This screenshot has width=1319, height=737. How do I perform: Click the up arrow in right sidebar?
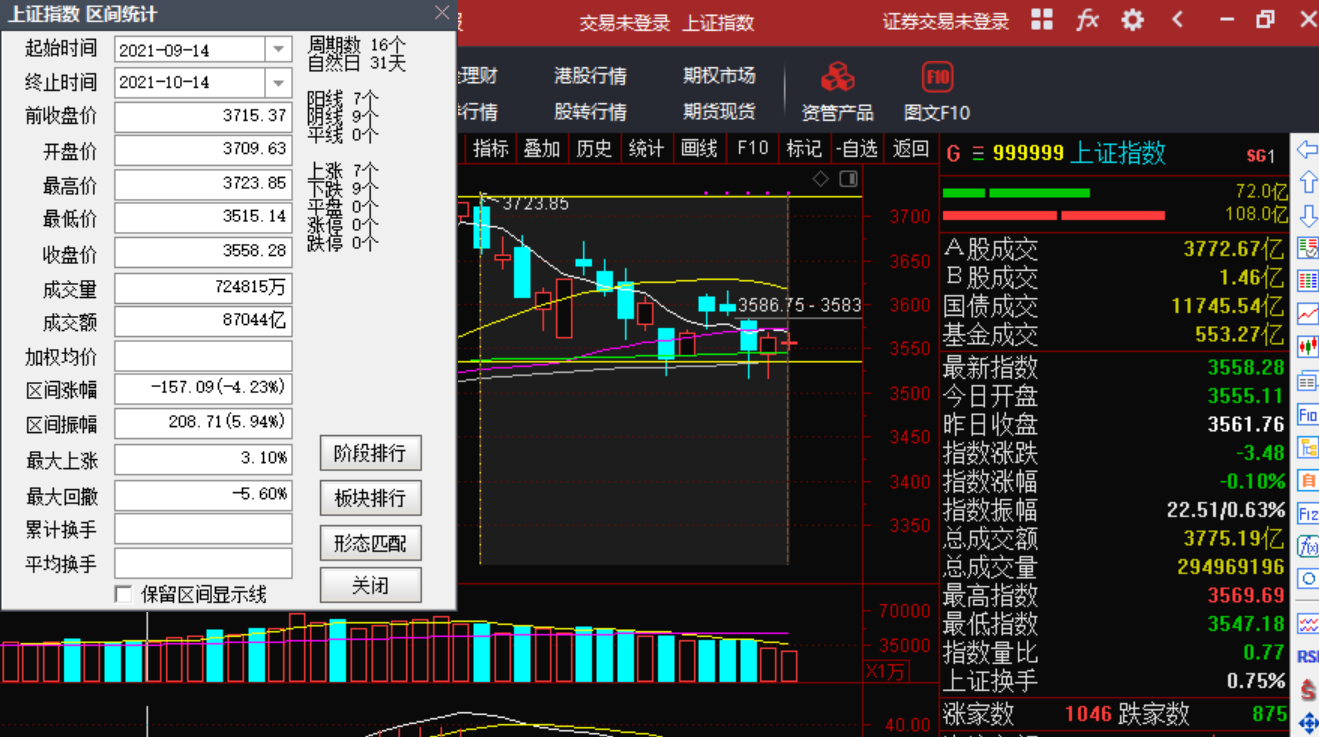(1307, 182)
